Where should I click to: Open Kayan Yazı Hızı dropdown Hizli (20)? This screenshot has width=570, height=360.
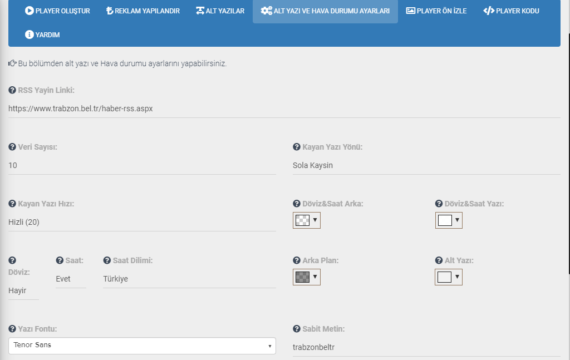click(x=142, y=222)
